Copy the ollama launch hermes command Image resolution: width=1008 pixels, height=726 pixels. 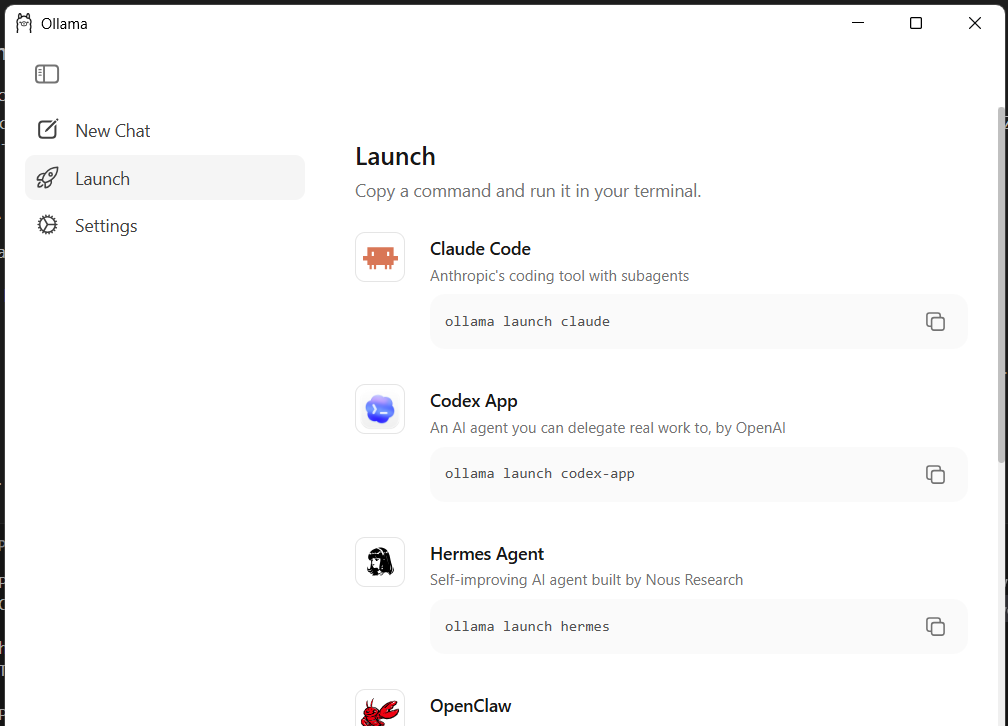[x=935, y=626]
